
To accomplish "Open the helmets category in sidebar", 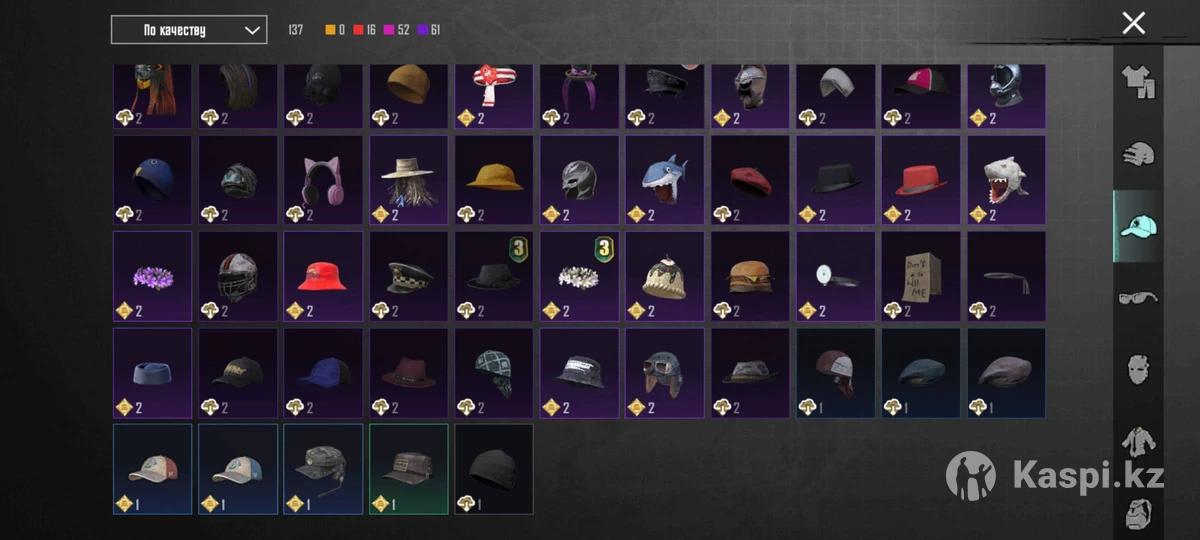I will [x=1138, y=153].
